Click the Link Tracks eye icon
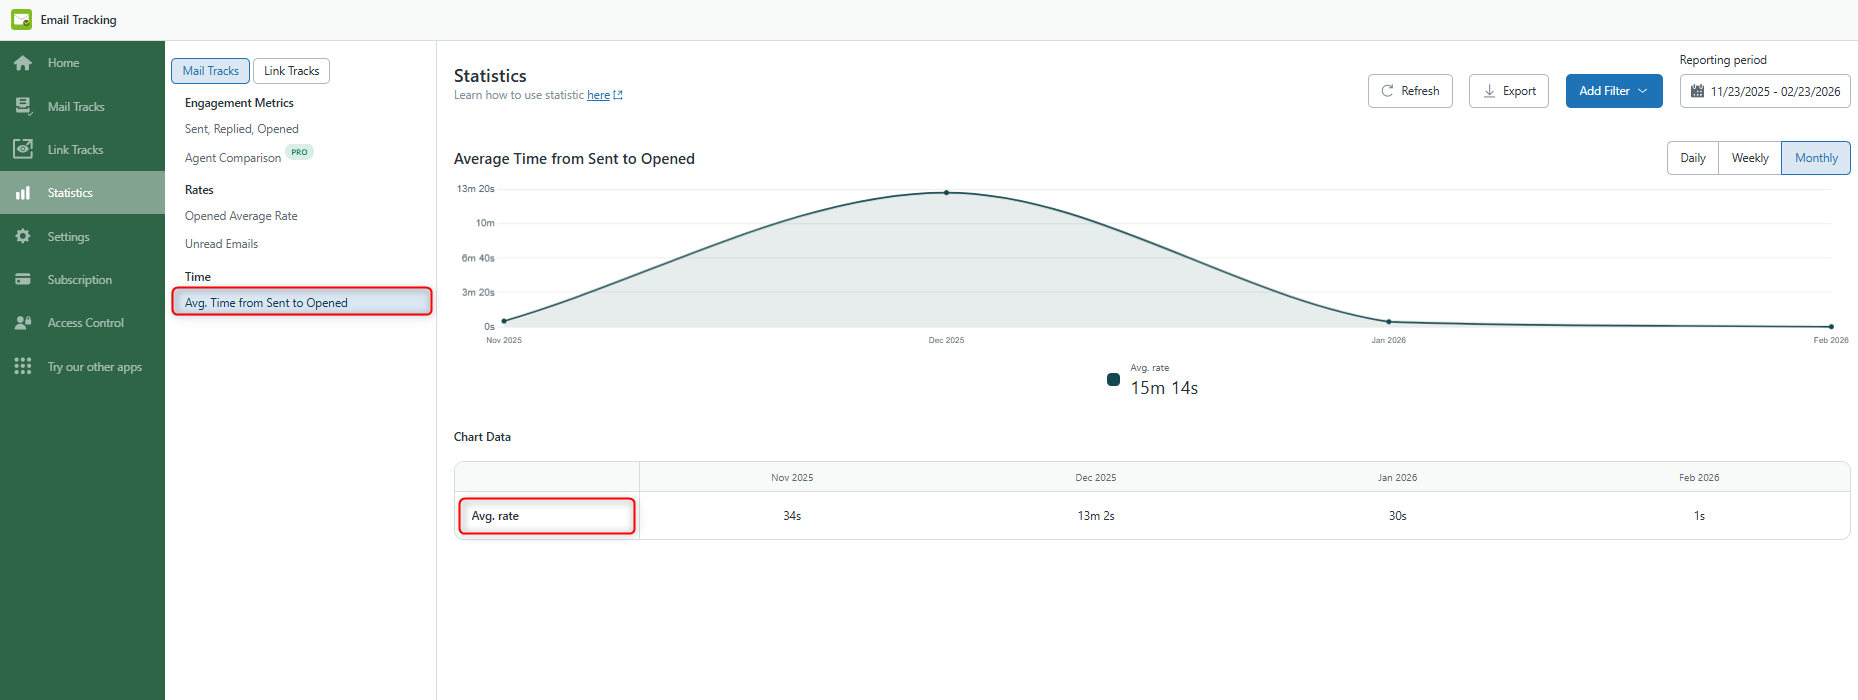Image resolution: width=1858 pixels, height=700 pixels. pos(22,149)
